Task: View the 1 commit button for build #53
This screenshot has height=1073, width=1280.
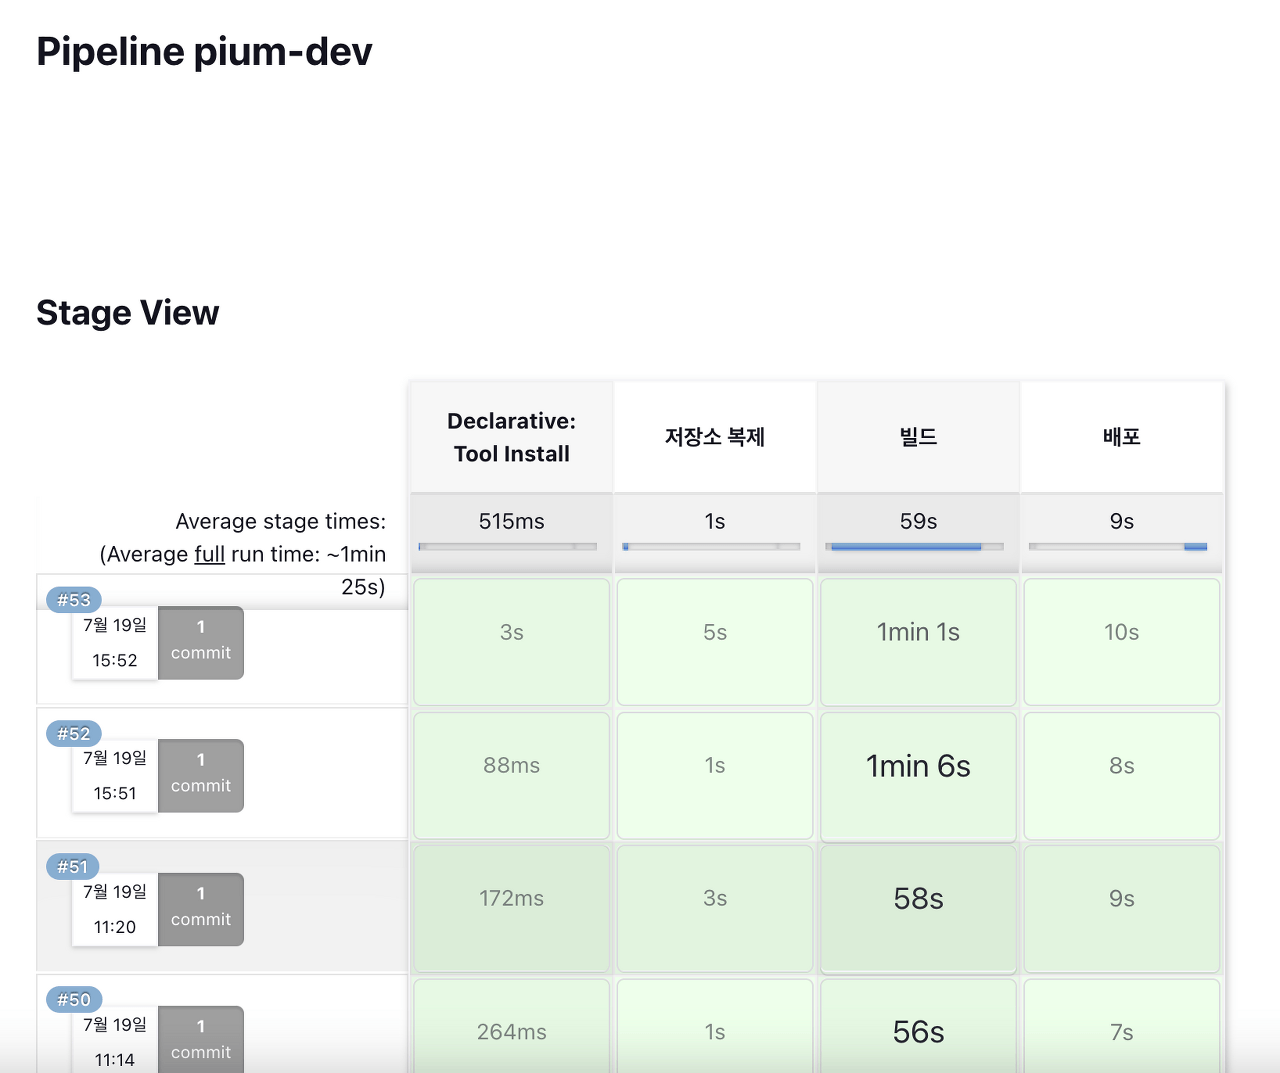Action: [x=201, y=643]
